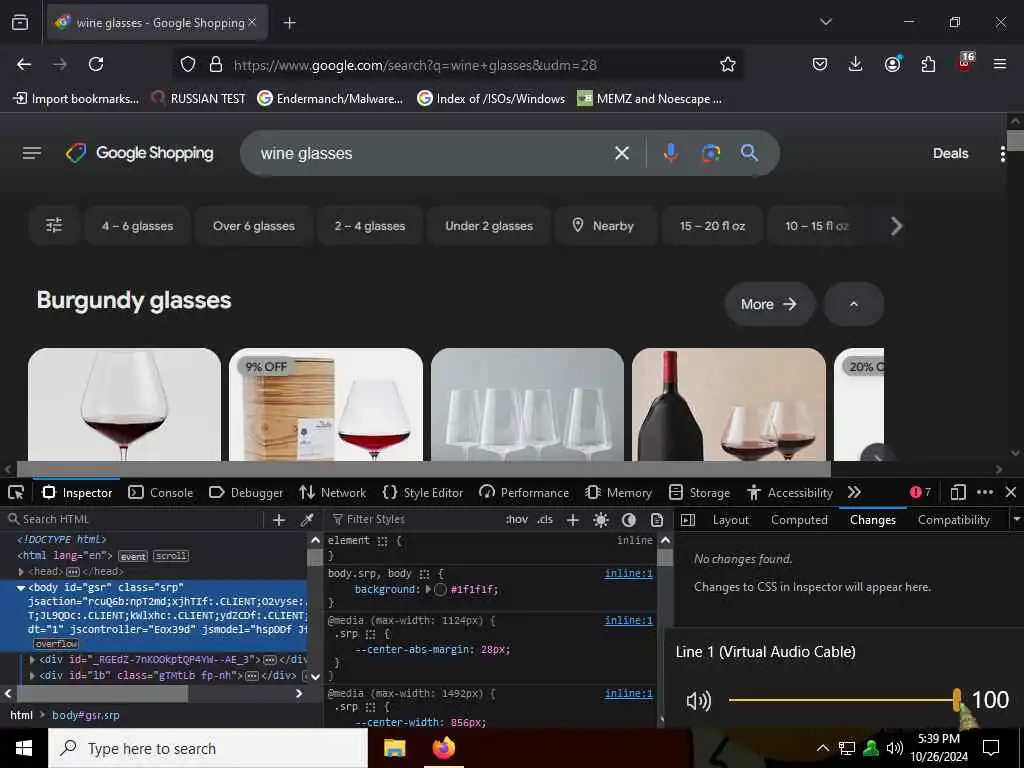Open the Network tab
Image resolution: width=1024 pixels, height=768 pixels.
coord(332,492)
